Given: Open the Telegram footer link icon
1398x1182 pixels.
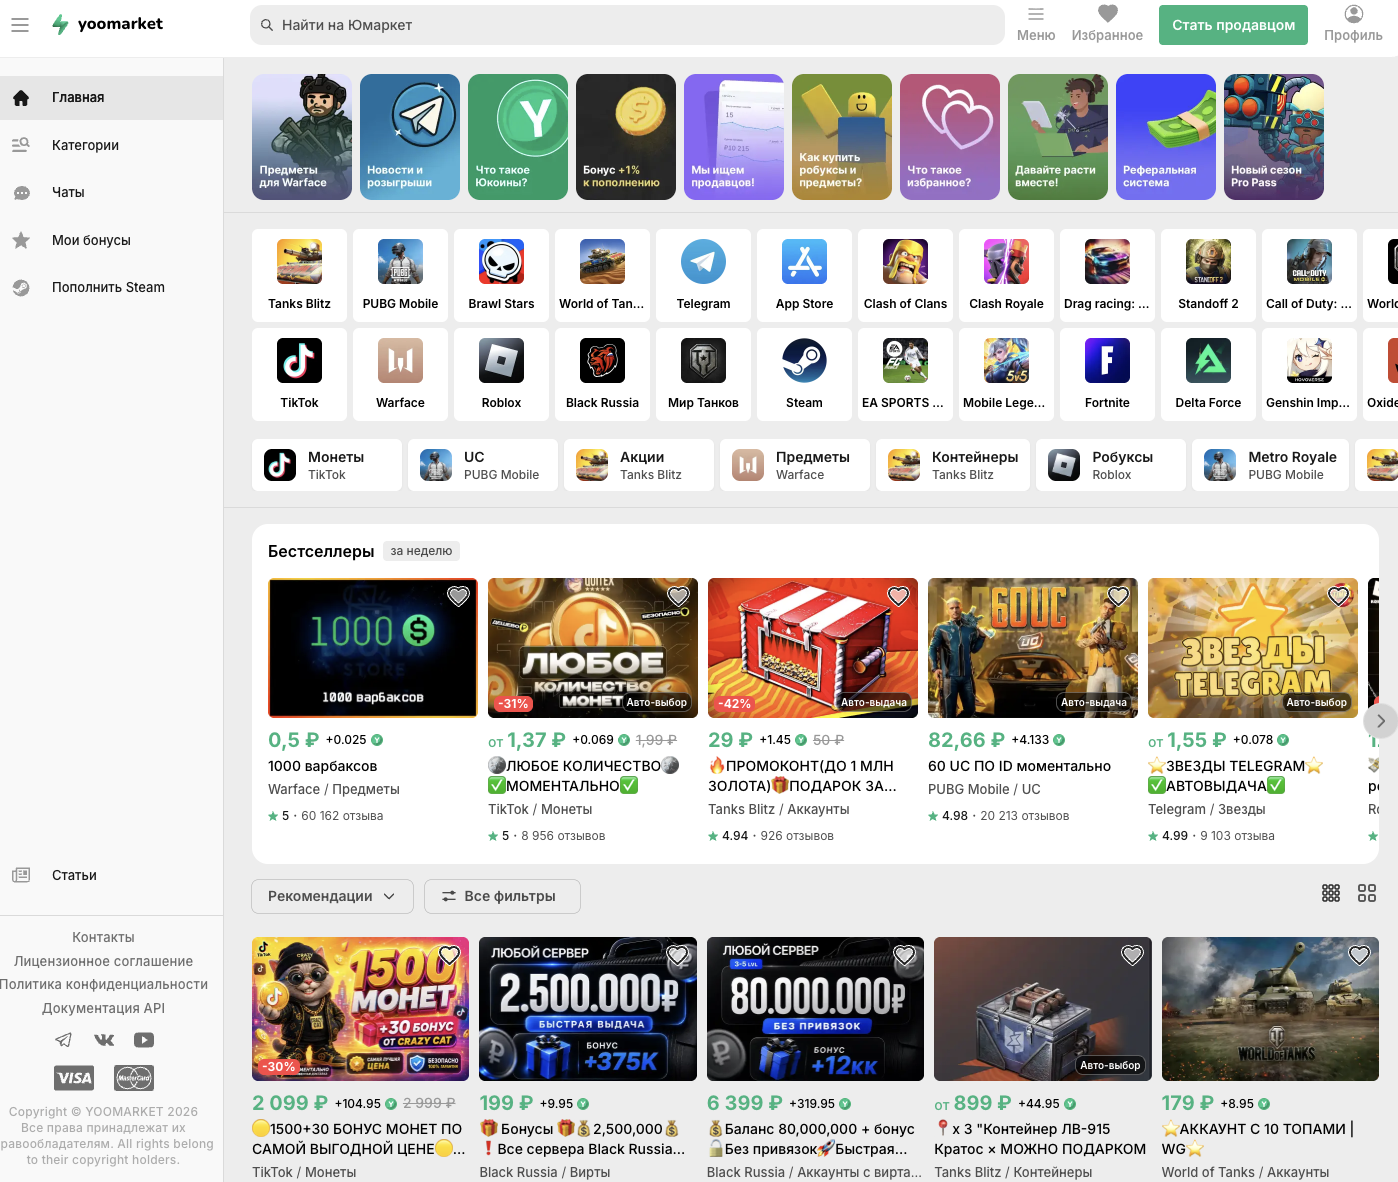Looking at the screenshot, I should tap(63, 1040).
